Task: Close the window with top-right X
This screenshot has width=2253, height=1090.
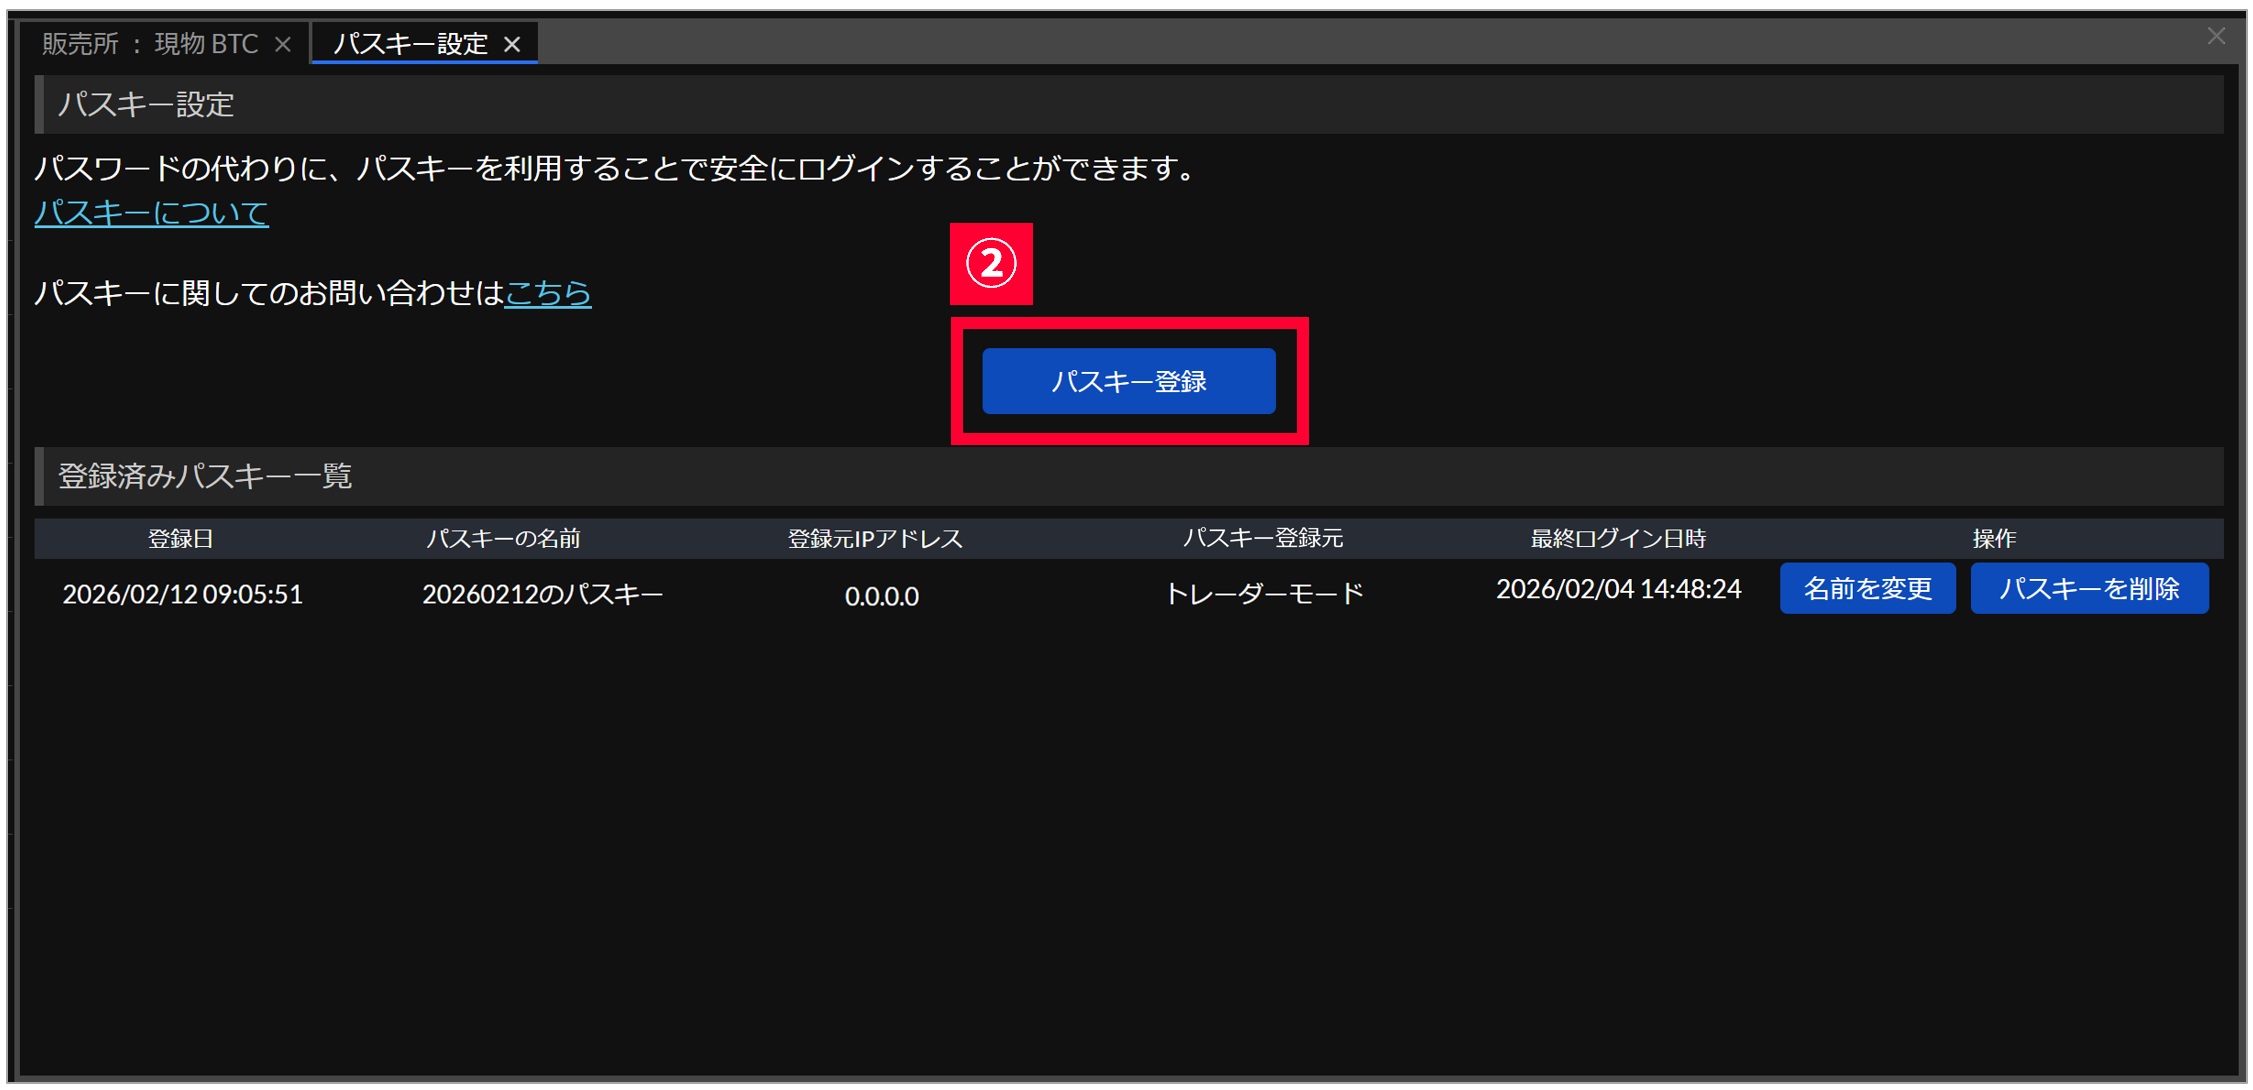Action: [x=2216, y=36]
